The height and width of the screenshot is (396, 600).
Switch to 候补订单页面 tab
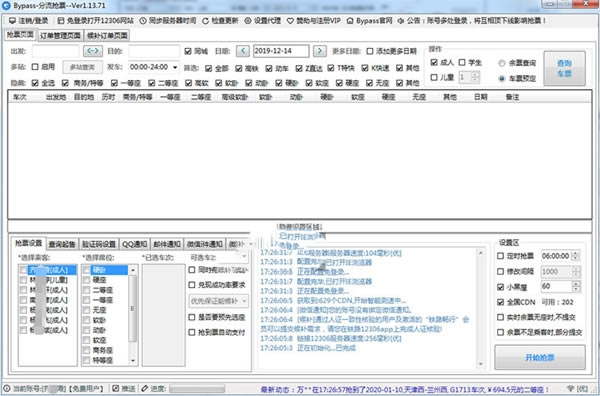point(107,36)
